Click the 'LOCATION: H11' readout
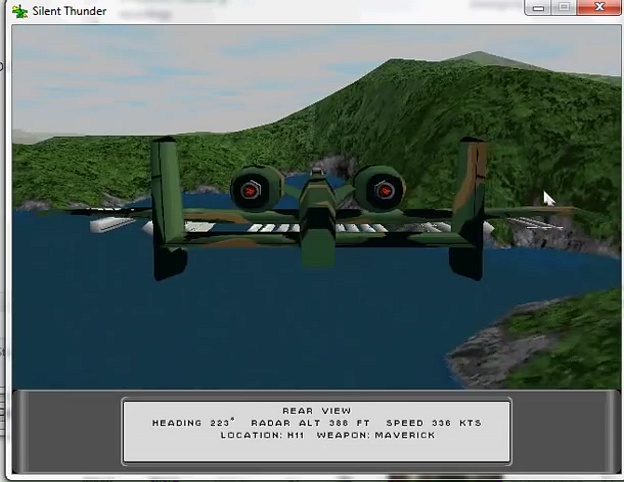This screenshot has height=482, width=624. (263, 435)
